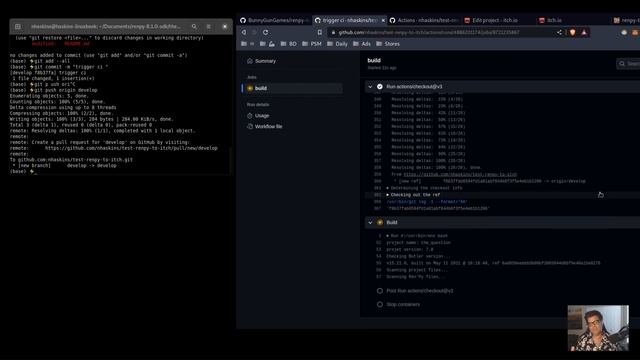Screen dimensions: 640x360
Task: Click the Stop containers pending circle icon
Action: click(380, 304)
